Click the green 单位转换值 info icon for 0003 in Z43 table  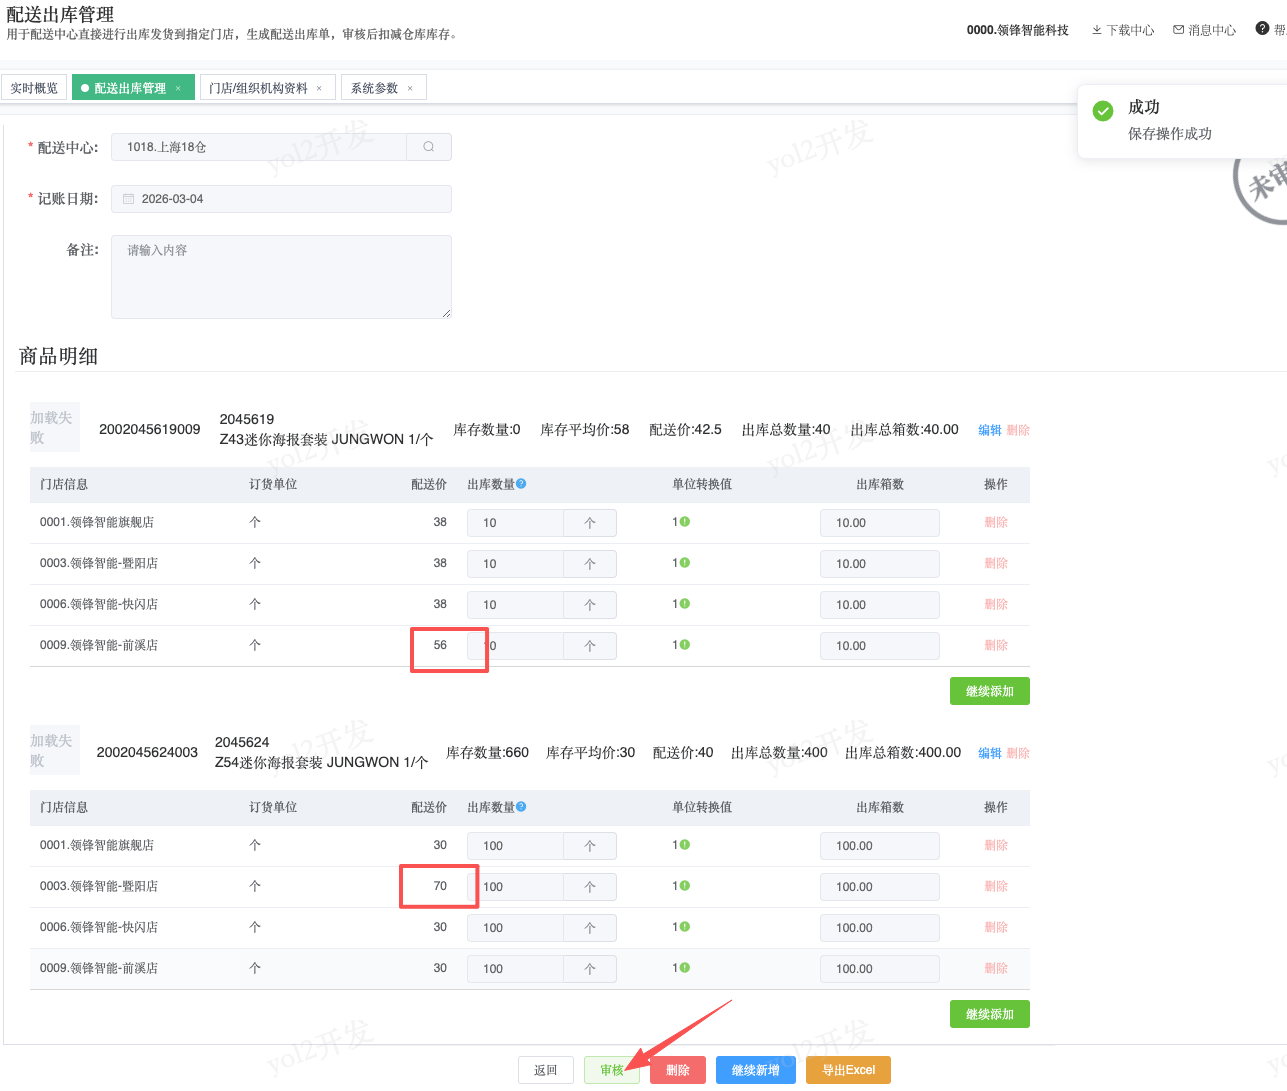[685, 563]
